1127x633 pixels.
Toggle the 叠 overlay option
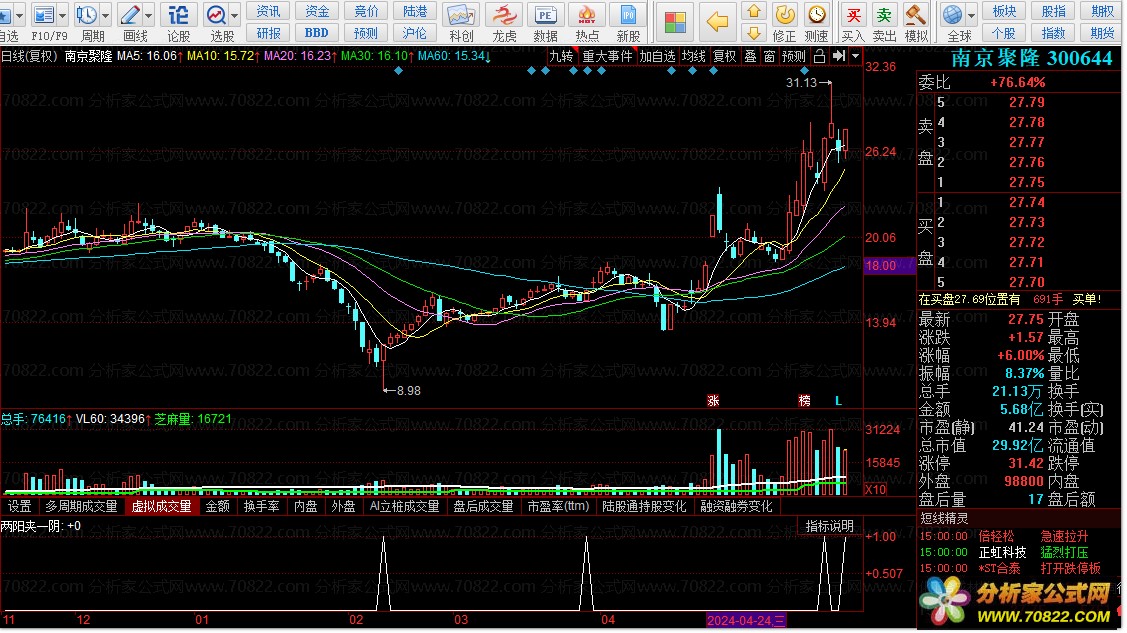[750, 56]
